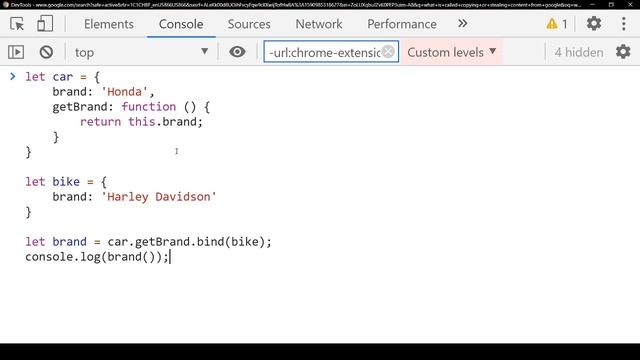Viewport: 640px width, 360px height.
Task: Open the DevTools three-dot menu
Action: coord(624,24)
